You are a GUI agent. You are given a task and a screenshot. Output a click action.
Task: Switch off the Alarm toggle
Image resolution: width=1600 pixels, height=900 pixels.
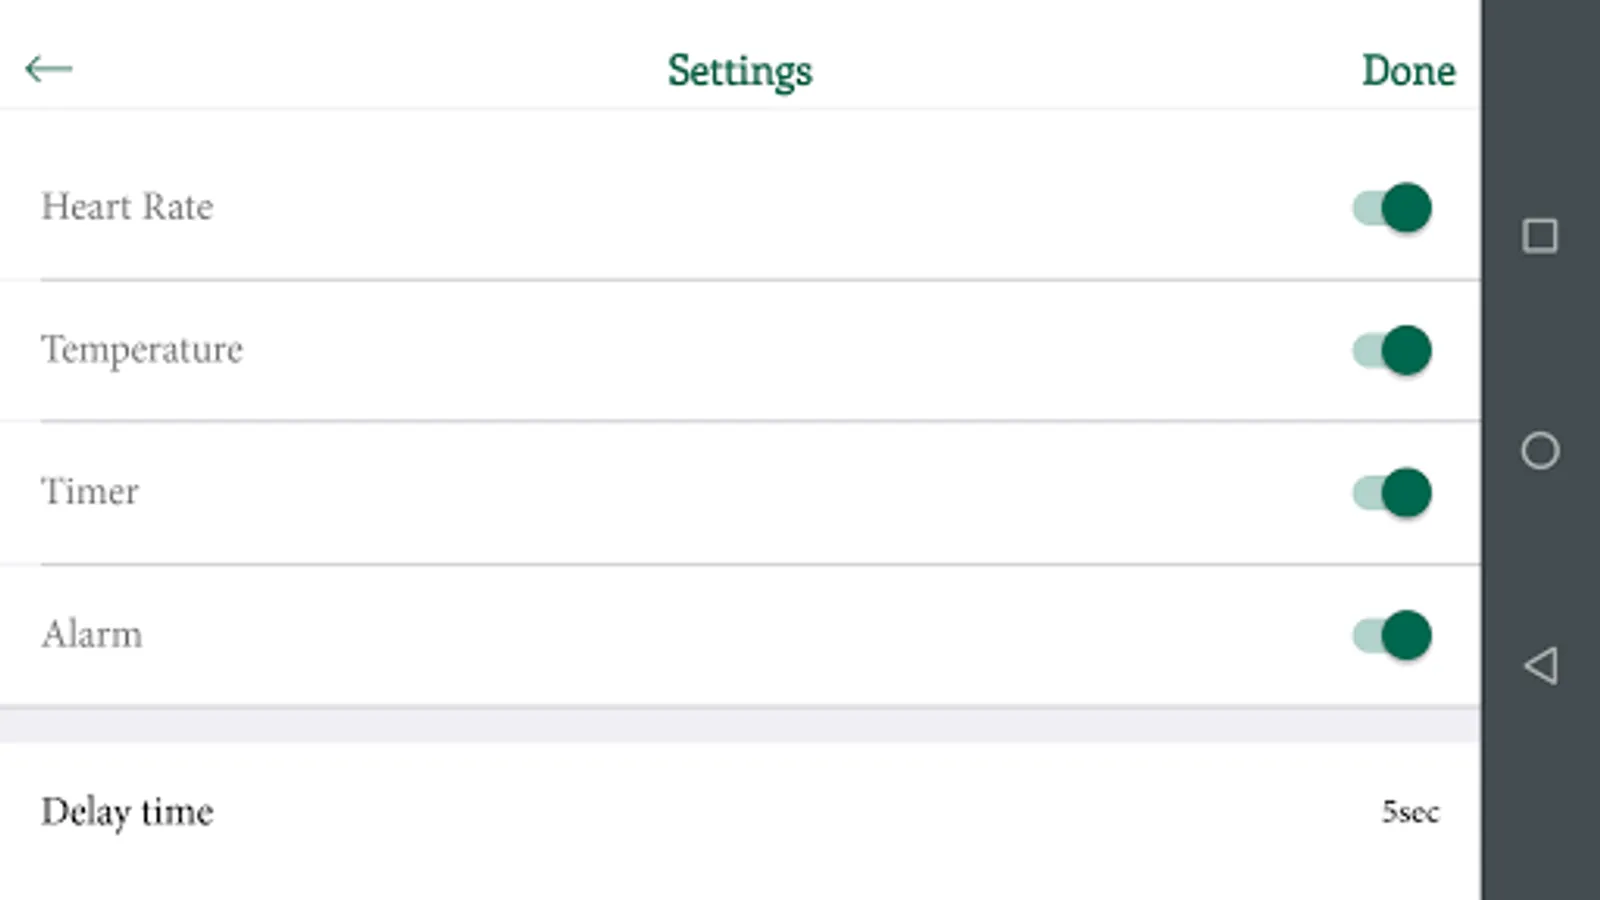(x=1393, y=636)
